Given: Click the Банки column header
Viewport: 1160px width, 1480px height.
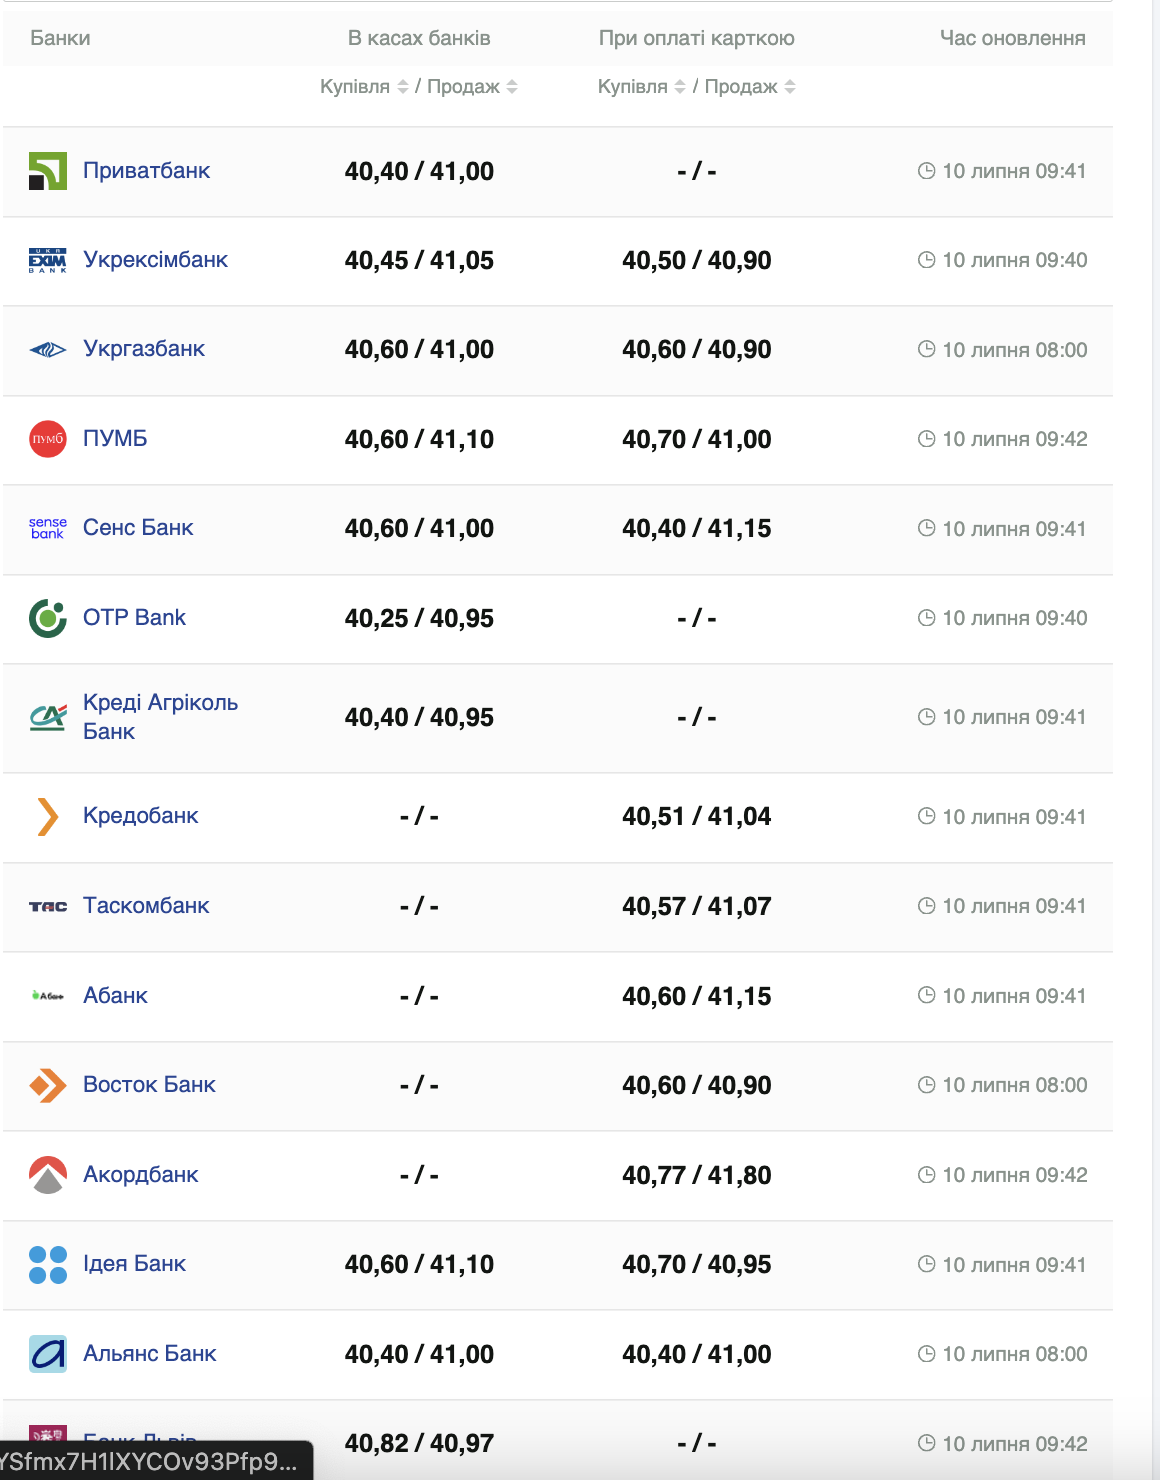Looking at the screenshot, I should tap(60, 38).
